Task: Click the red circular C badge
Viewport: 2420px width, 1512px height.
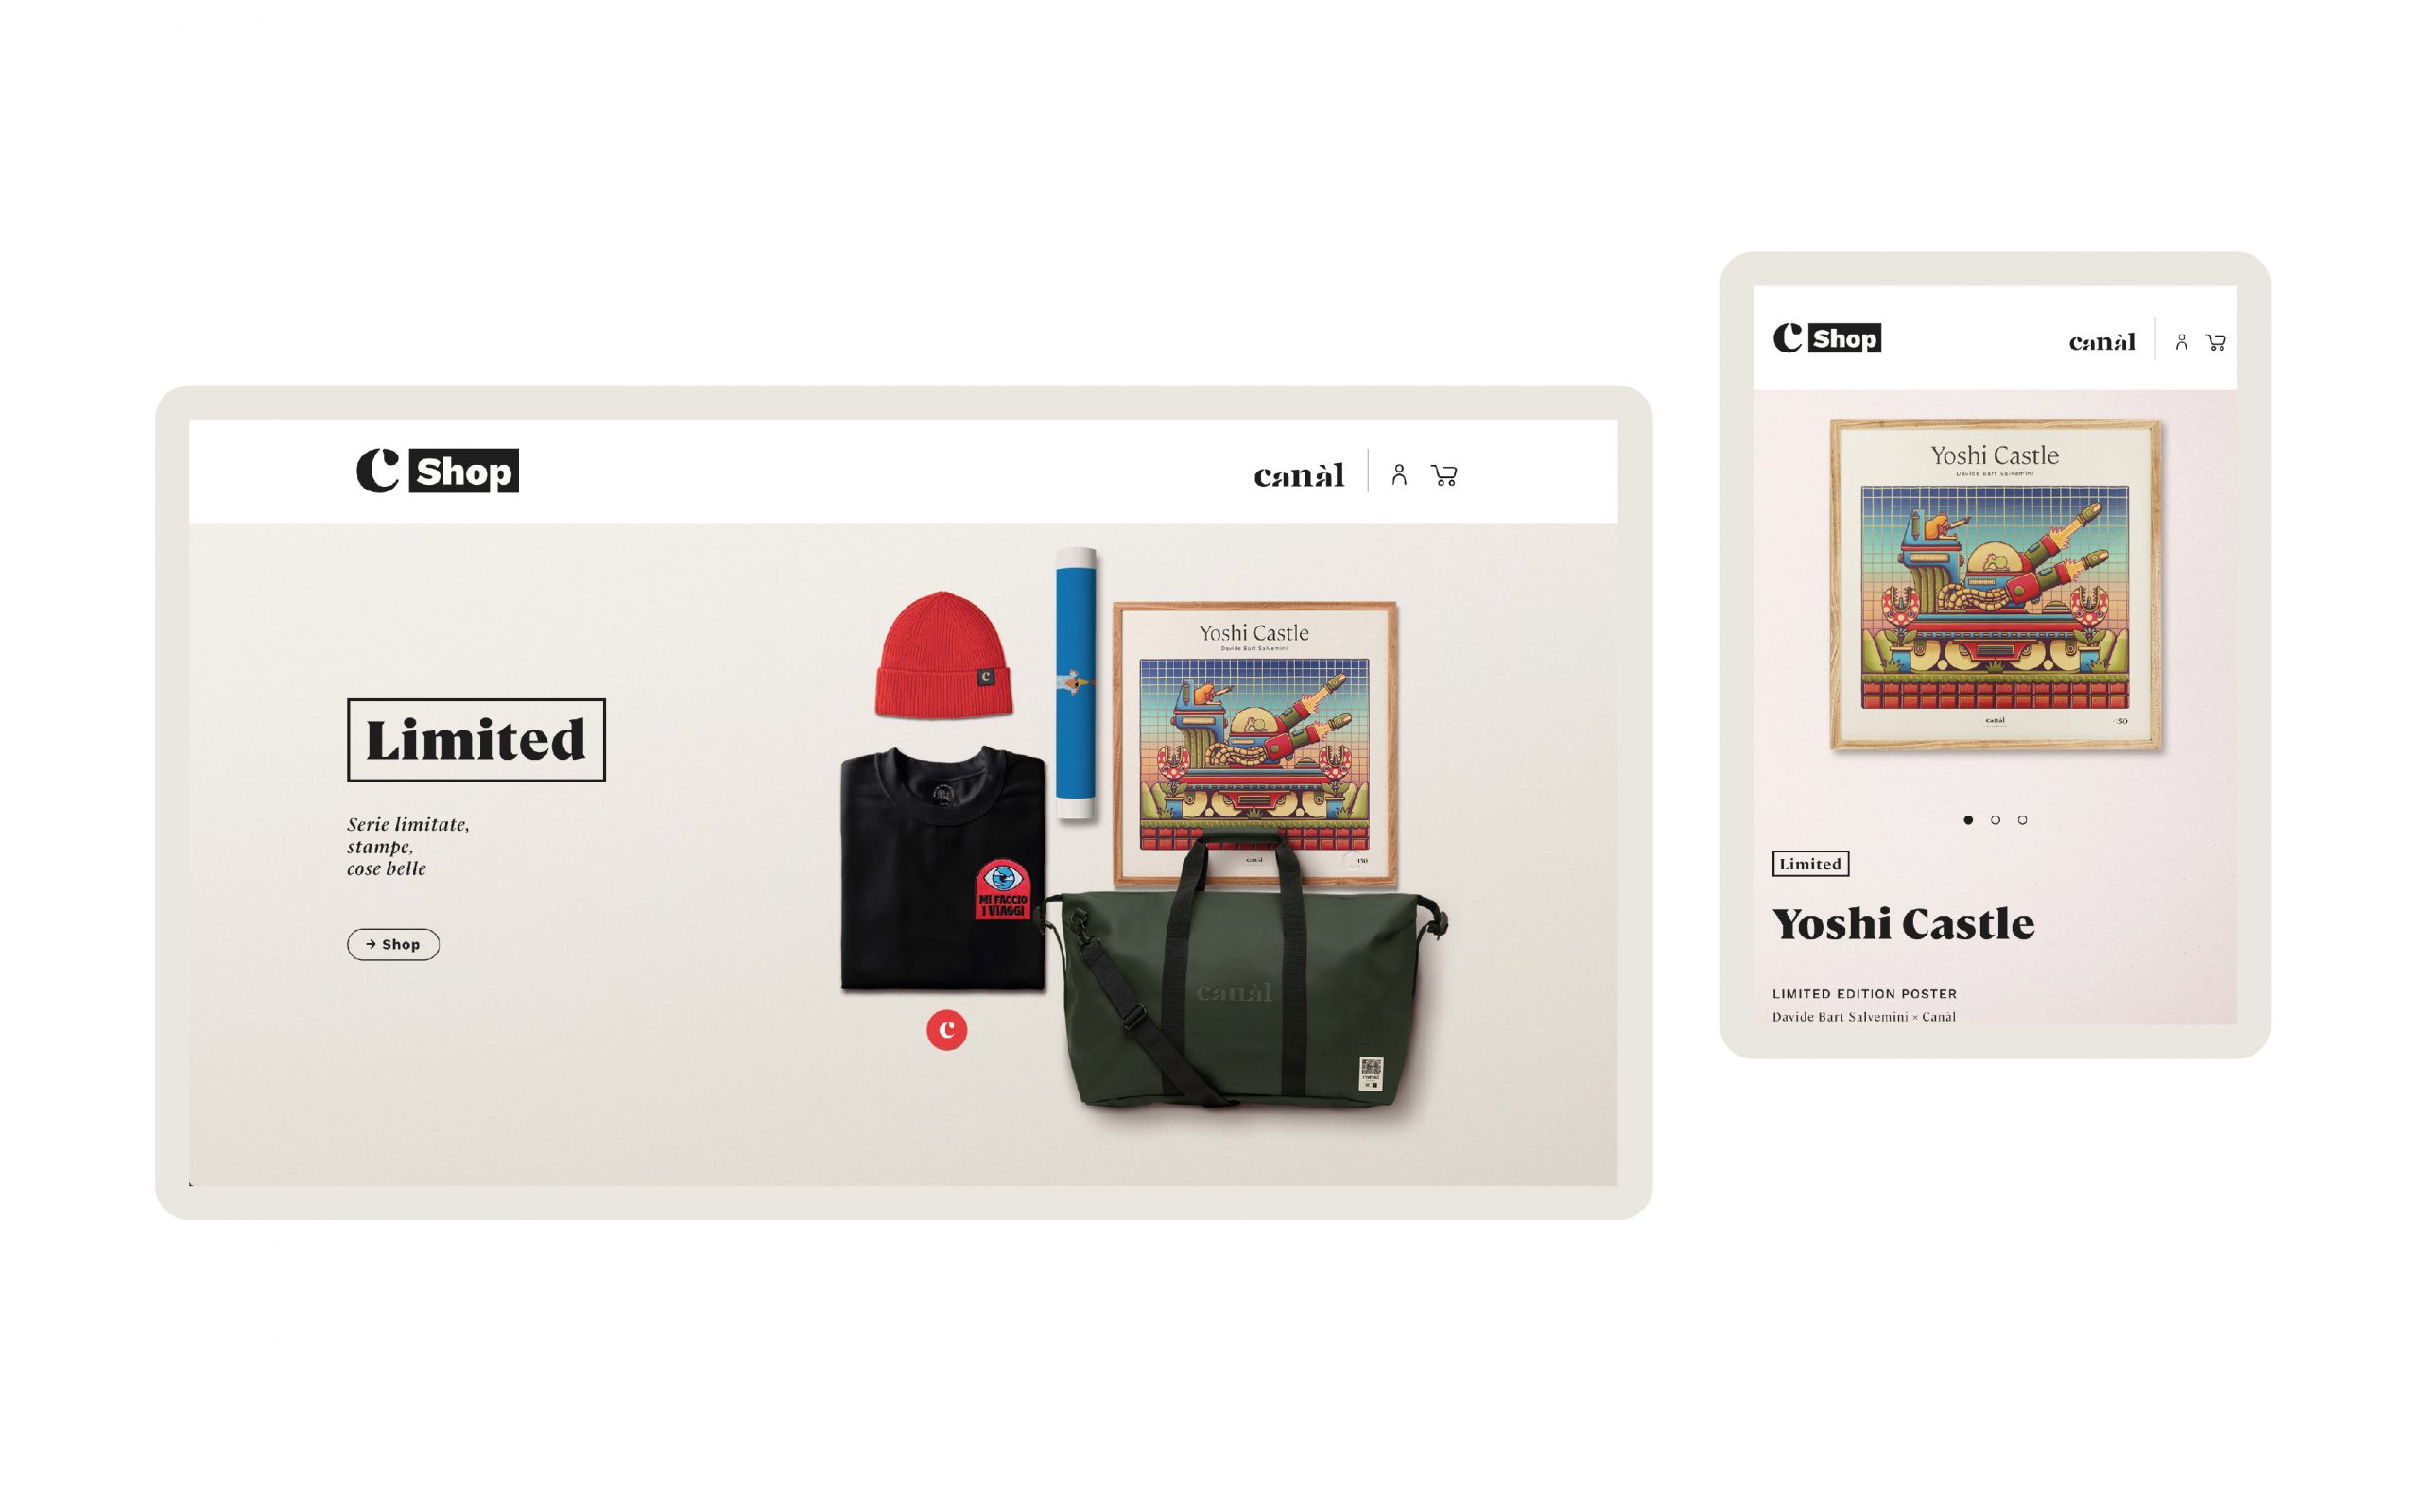Action: (946, 1030)
